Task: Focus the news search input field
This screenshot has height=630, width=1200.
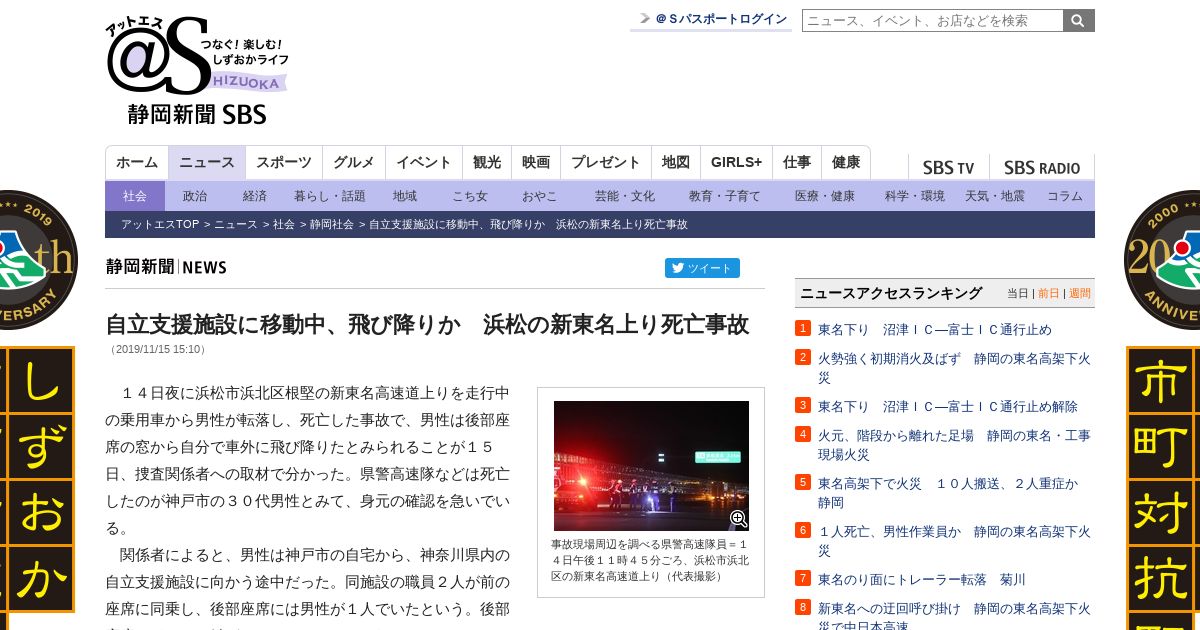Action: pos(932,20)
